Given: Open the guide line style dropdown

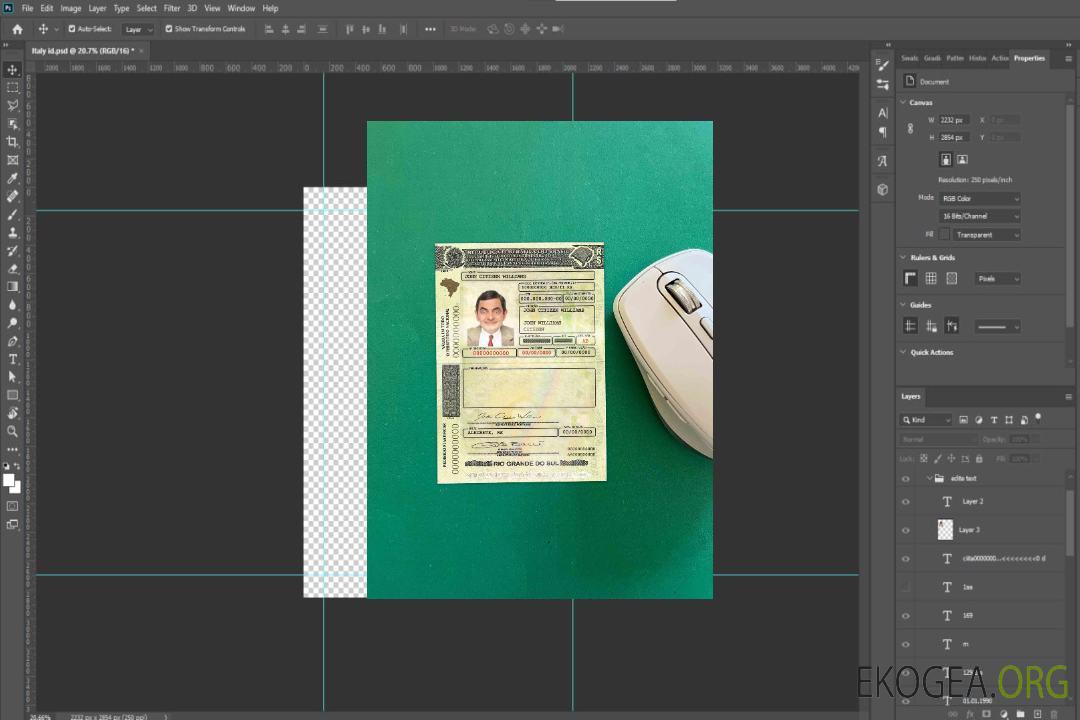Looking at the screenshot, I should point(998,327).
